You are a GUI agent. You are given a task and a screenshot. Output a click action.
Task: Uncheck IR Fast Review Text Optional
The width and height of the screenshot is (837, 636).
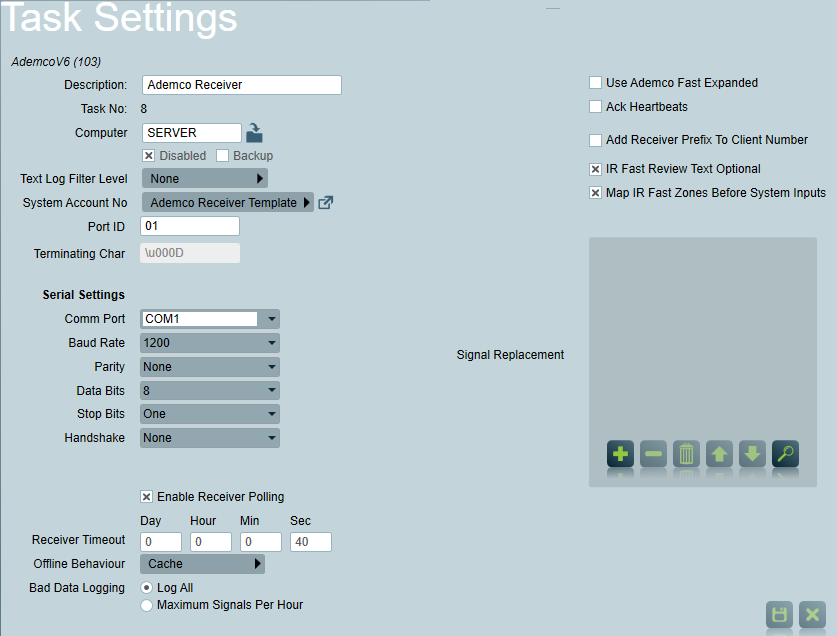(595, 169)
